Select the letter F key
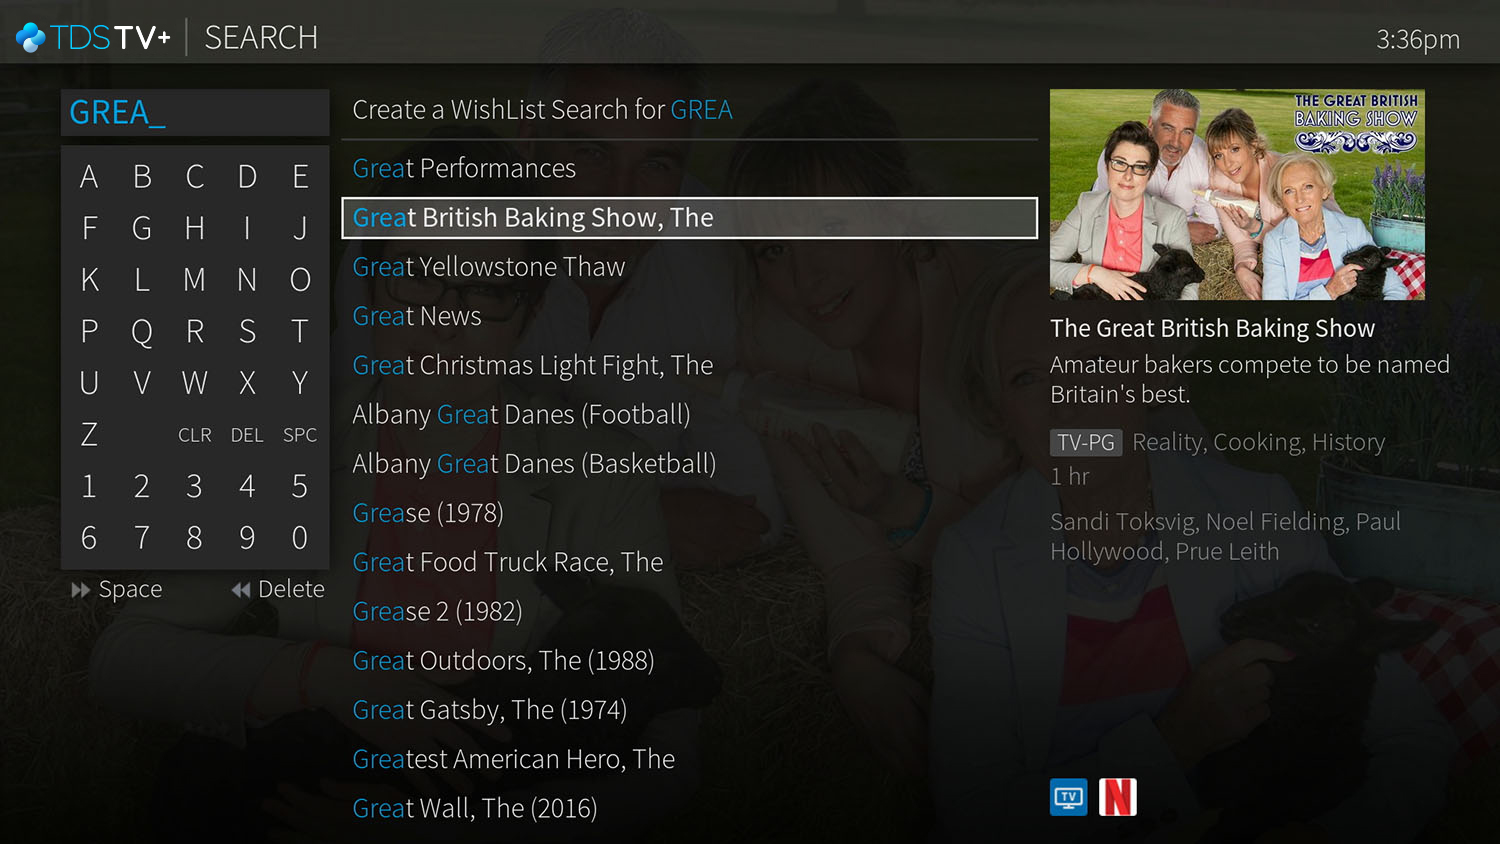 [89, 229]
